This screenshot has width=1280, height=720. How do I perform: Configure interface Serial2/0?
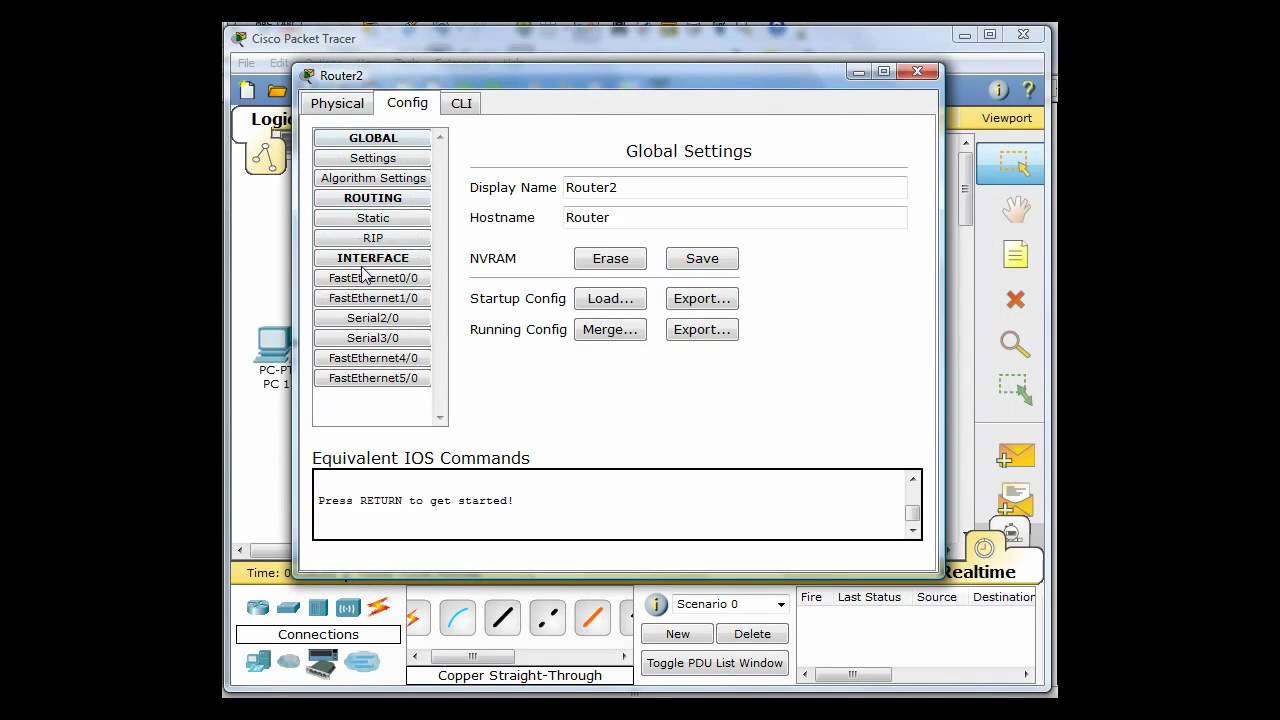[373, 318]
